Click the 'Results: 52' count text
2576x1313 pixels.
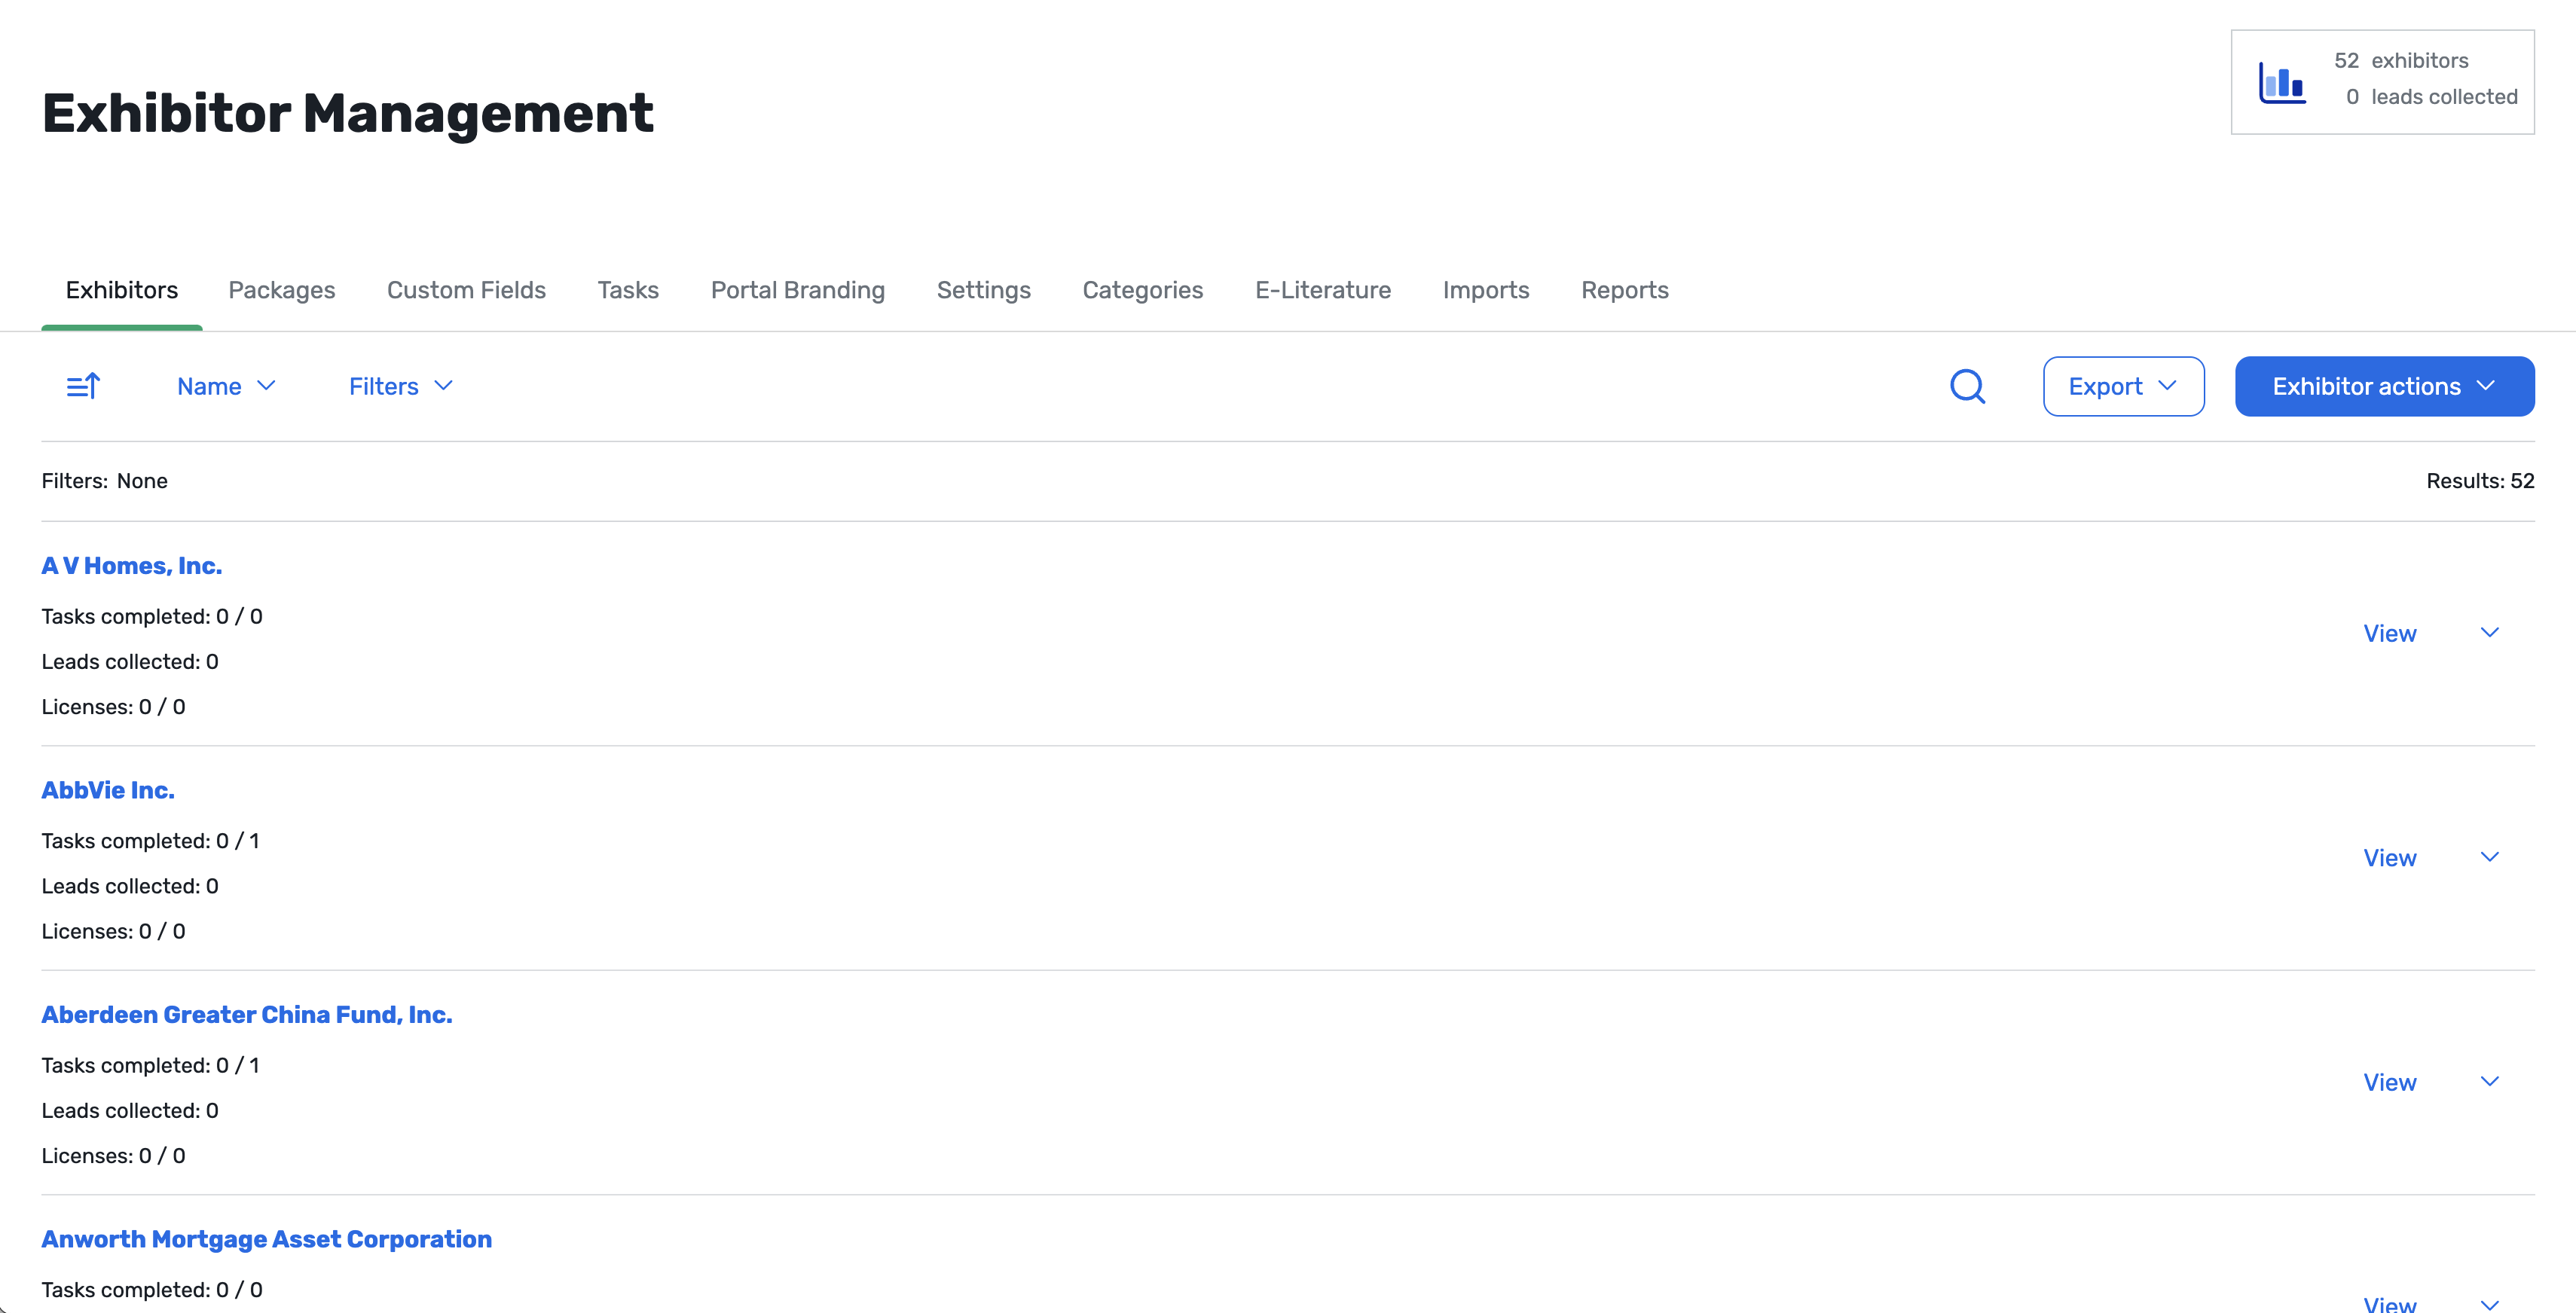[2480, 481]
